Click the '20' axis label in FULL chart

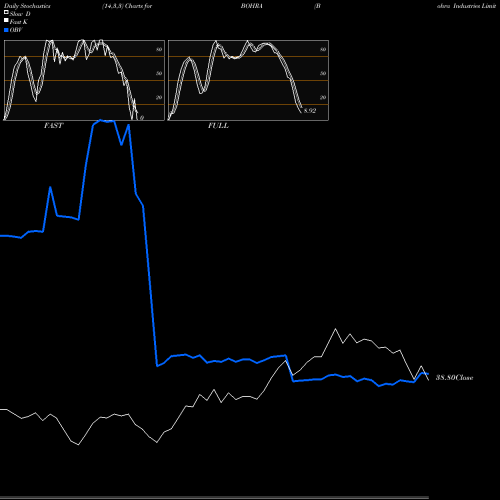click(x=323, y=97)
